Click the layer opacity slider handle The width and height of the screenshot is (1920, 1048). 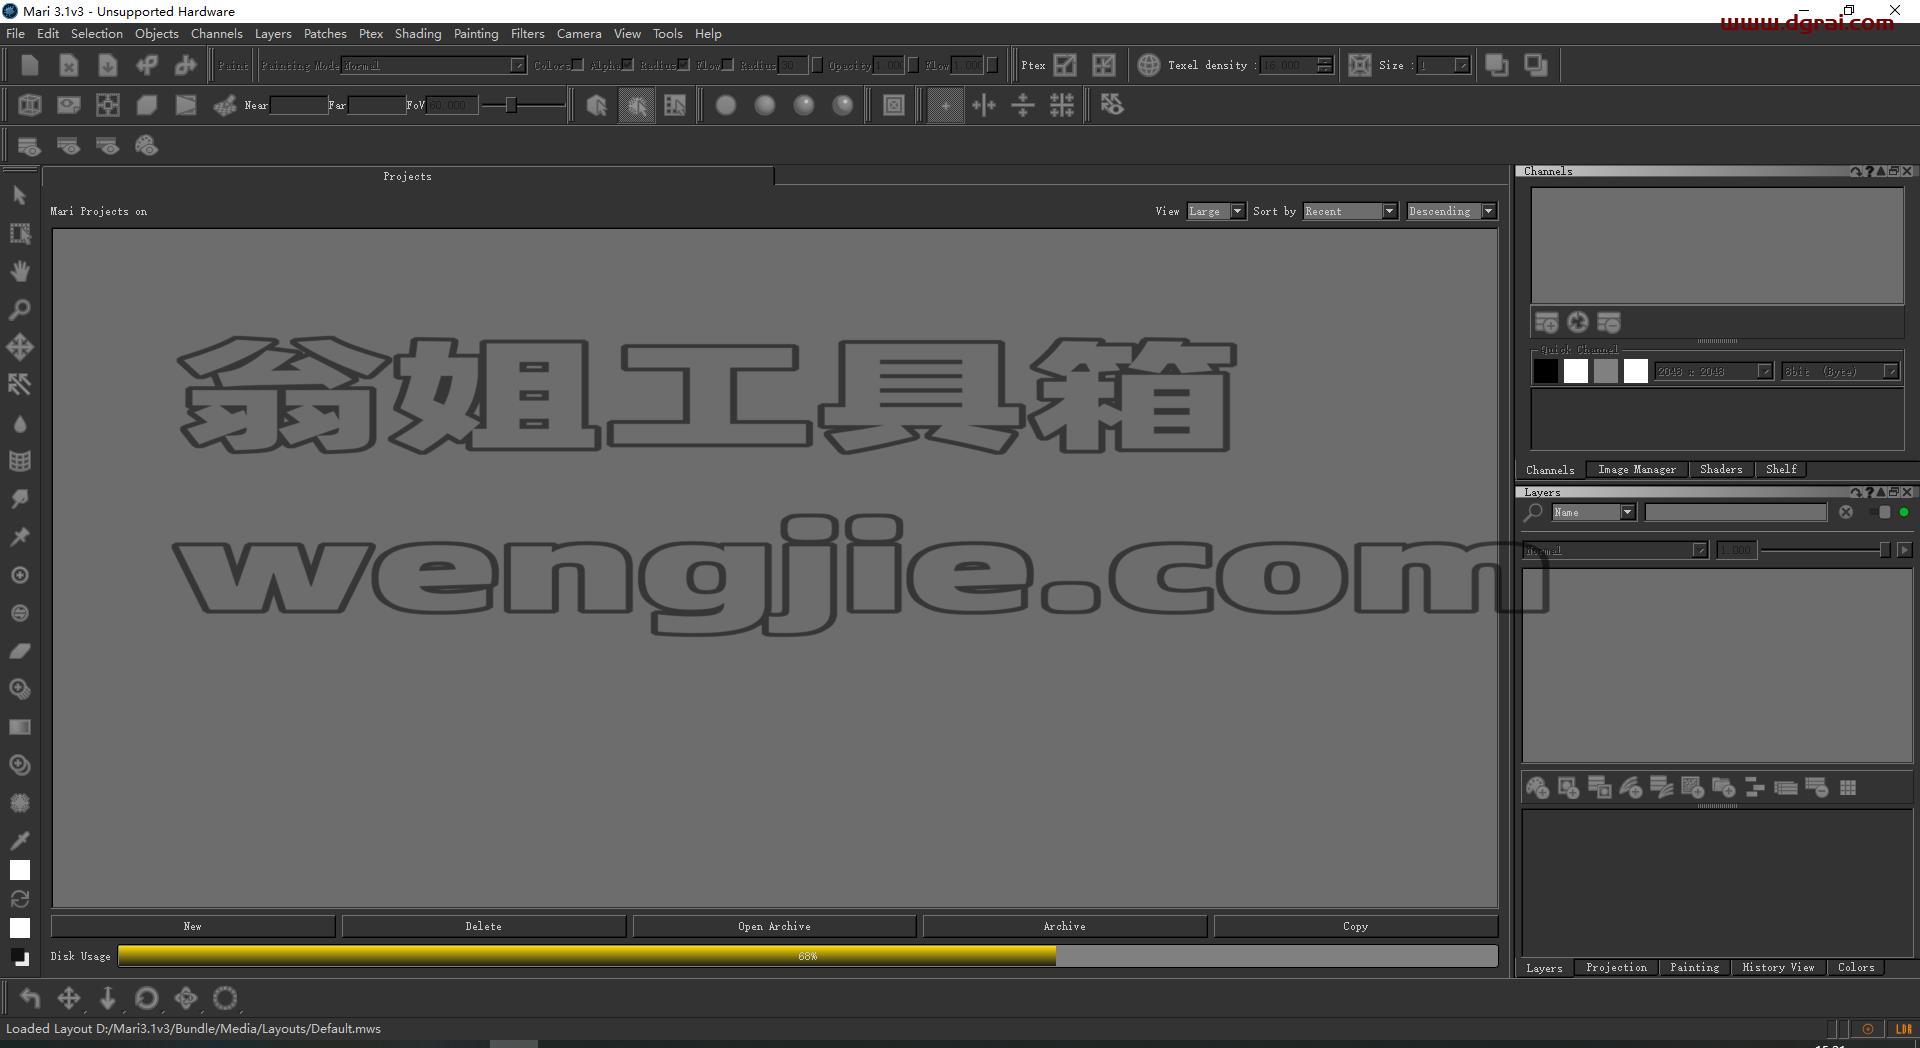coord(1884,550)
